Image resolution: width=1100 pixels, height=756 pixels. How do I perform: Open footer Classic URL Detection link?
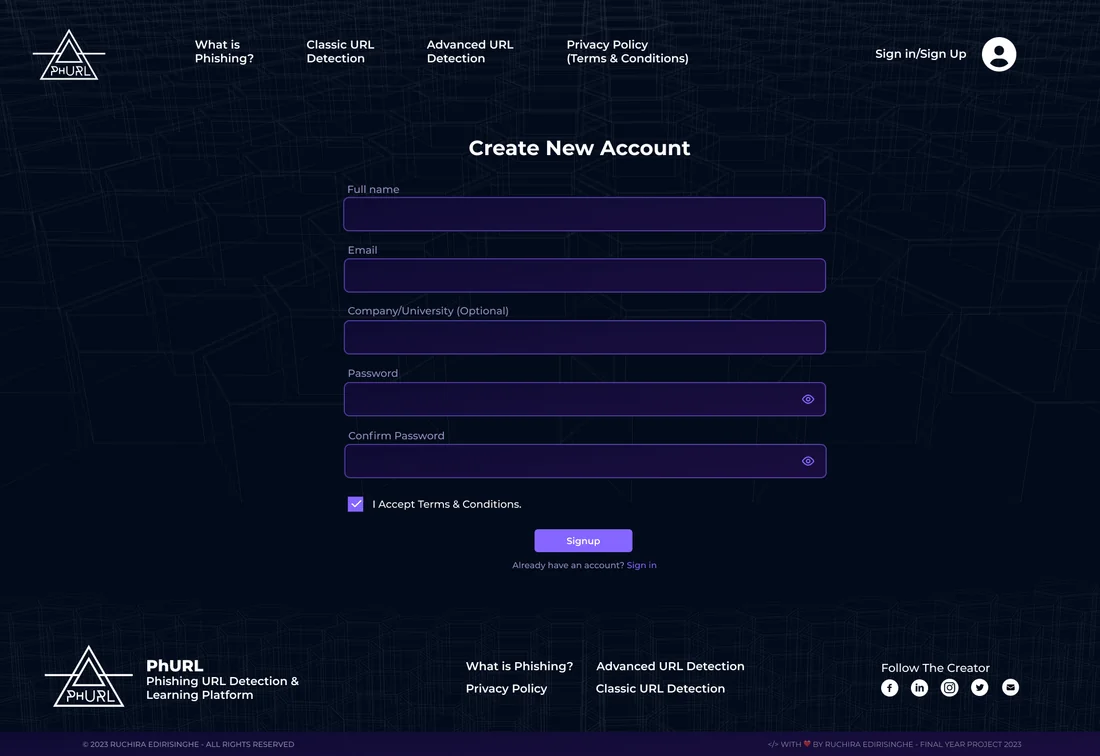point(660,689)
